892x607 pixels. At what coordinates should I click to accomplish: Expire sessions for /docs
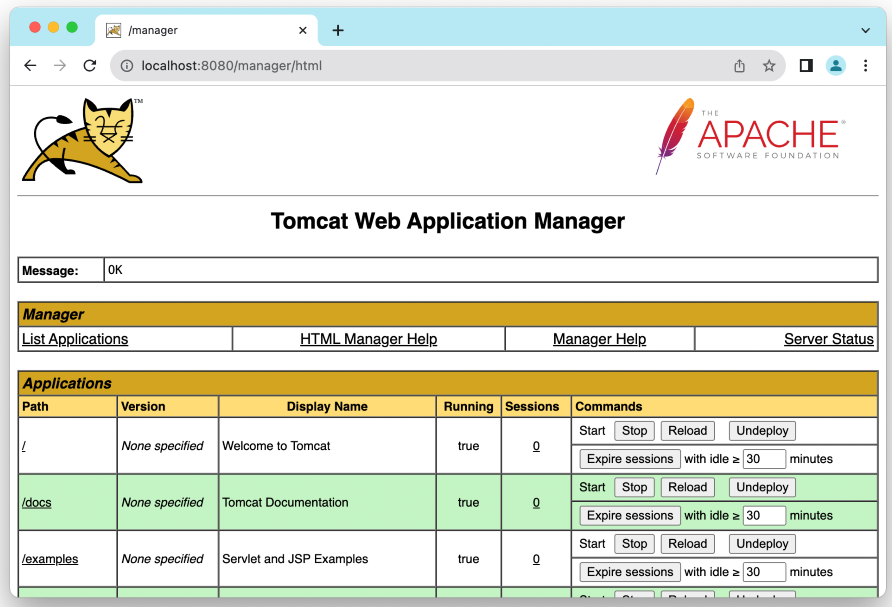[x=630, y=515]
